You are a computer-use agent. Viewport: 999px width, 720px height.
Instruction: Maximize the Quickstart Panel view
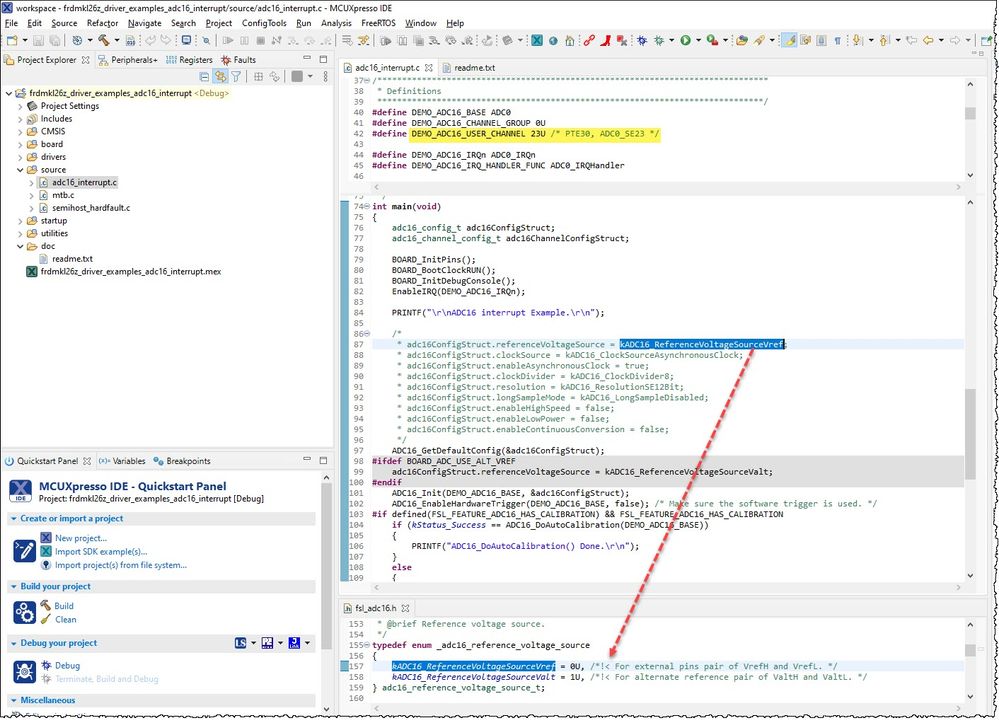322,460
